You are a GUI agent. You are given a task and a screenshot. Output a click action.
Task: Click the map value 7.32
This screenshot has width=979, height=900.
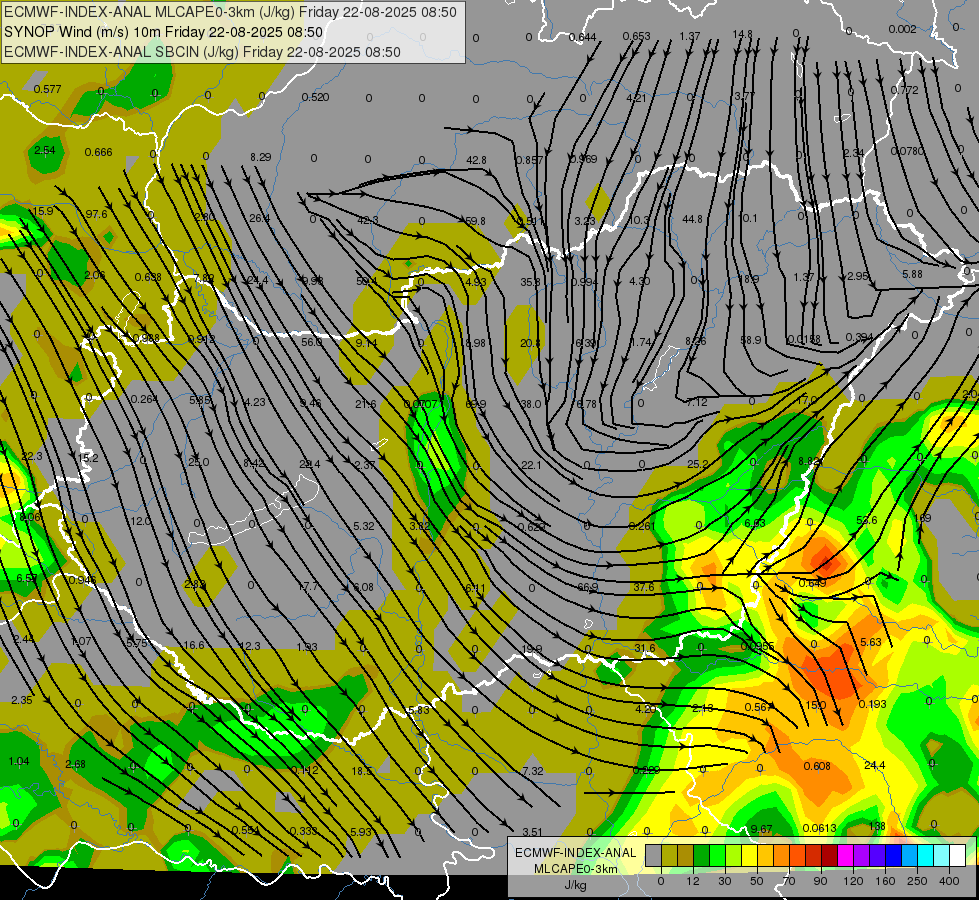[533, 771]
